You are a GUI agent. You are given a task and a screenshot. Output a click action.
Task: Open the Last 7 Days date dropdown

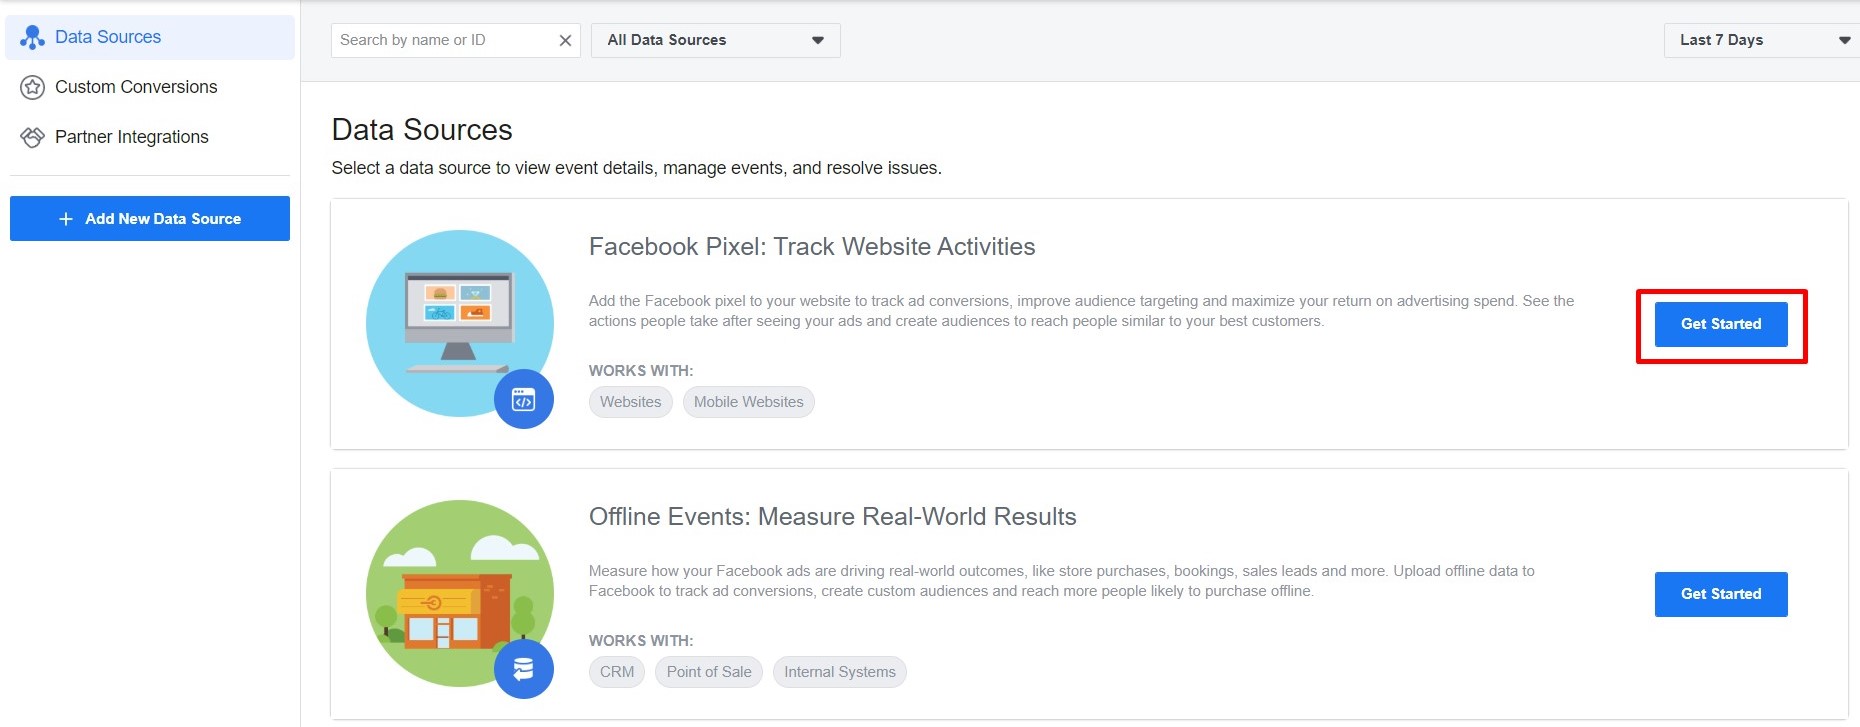click(x=1762, y=40)
